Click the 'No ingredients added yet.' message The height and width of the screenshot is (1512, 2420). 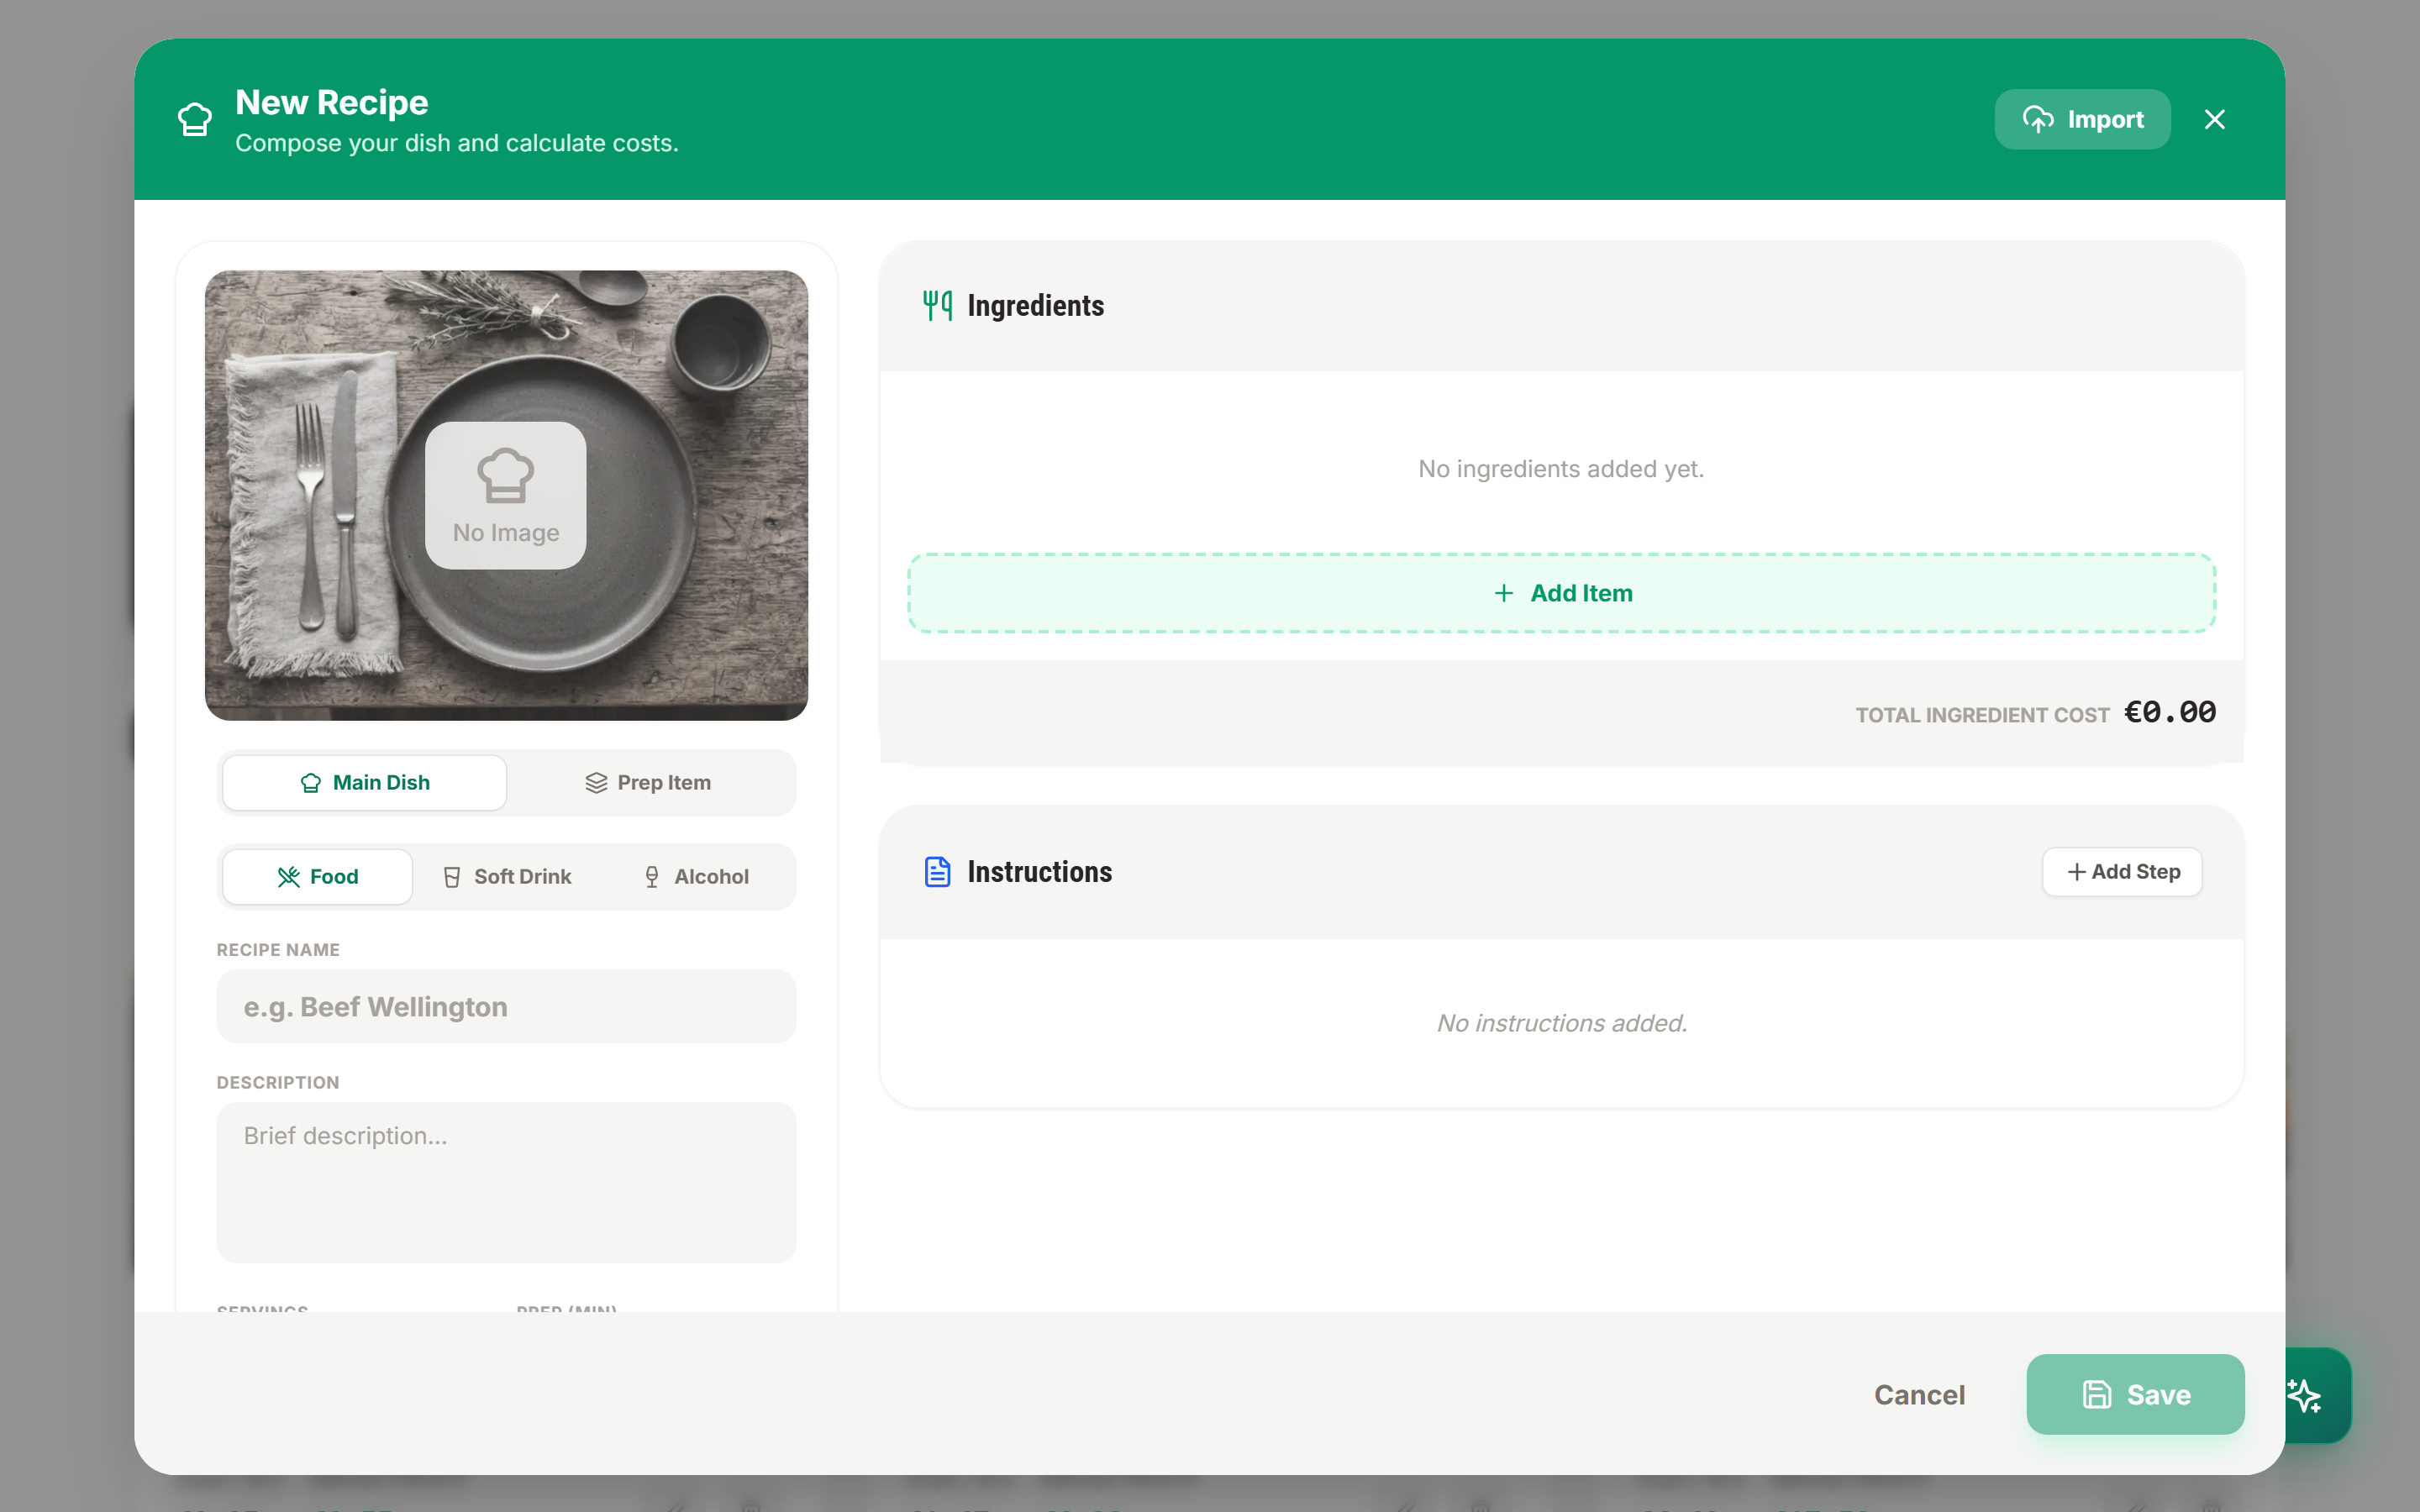[1561, 468]
